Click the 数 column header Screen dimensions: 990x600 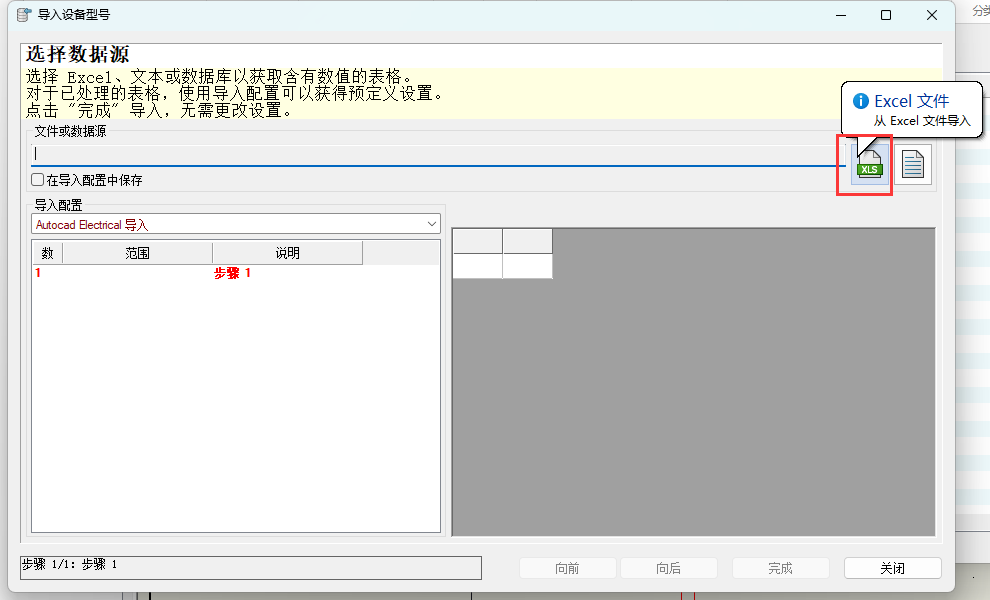tap(46, 252)
